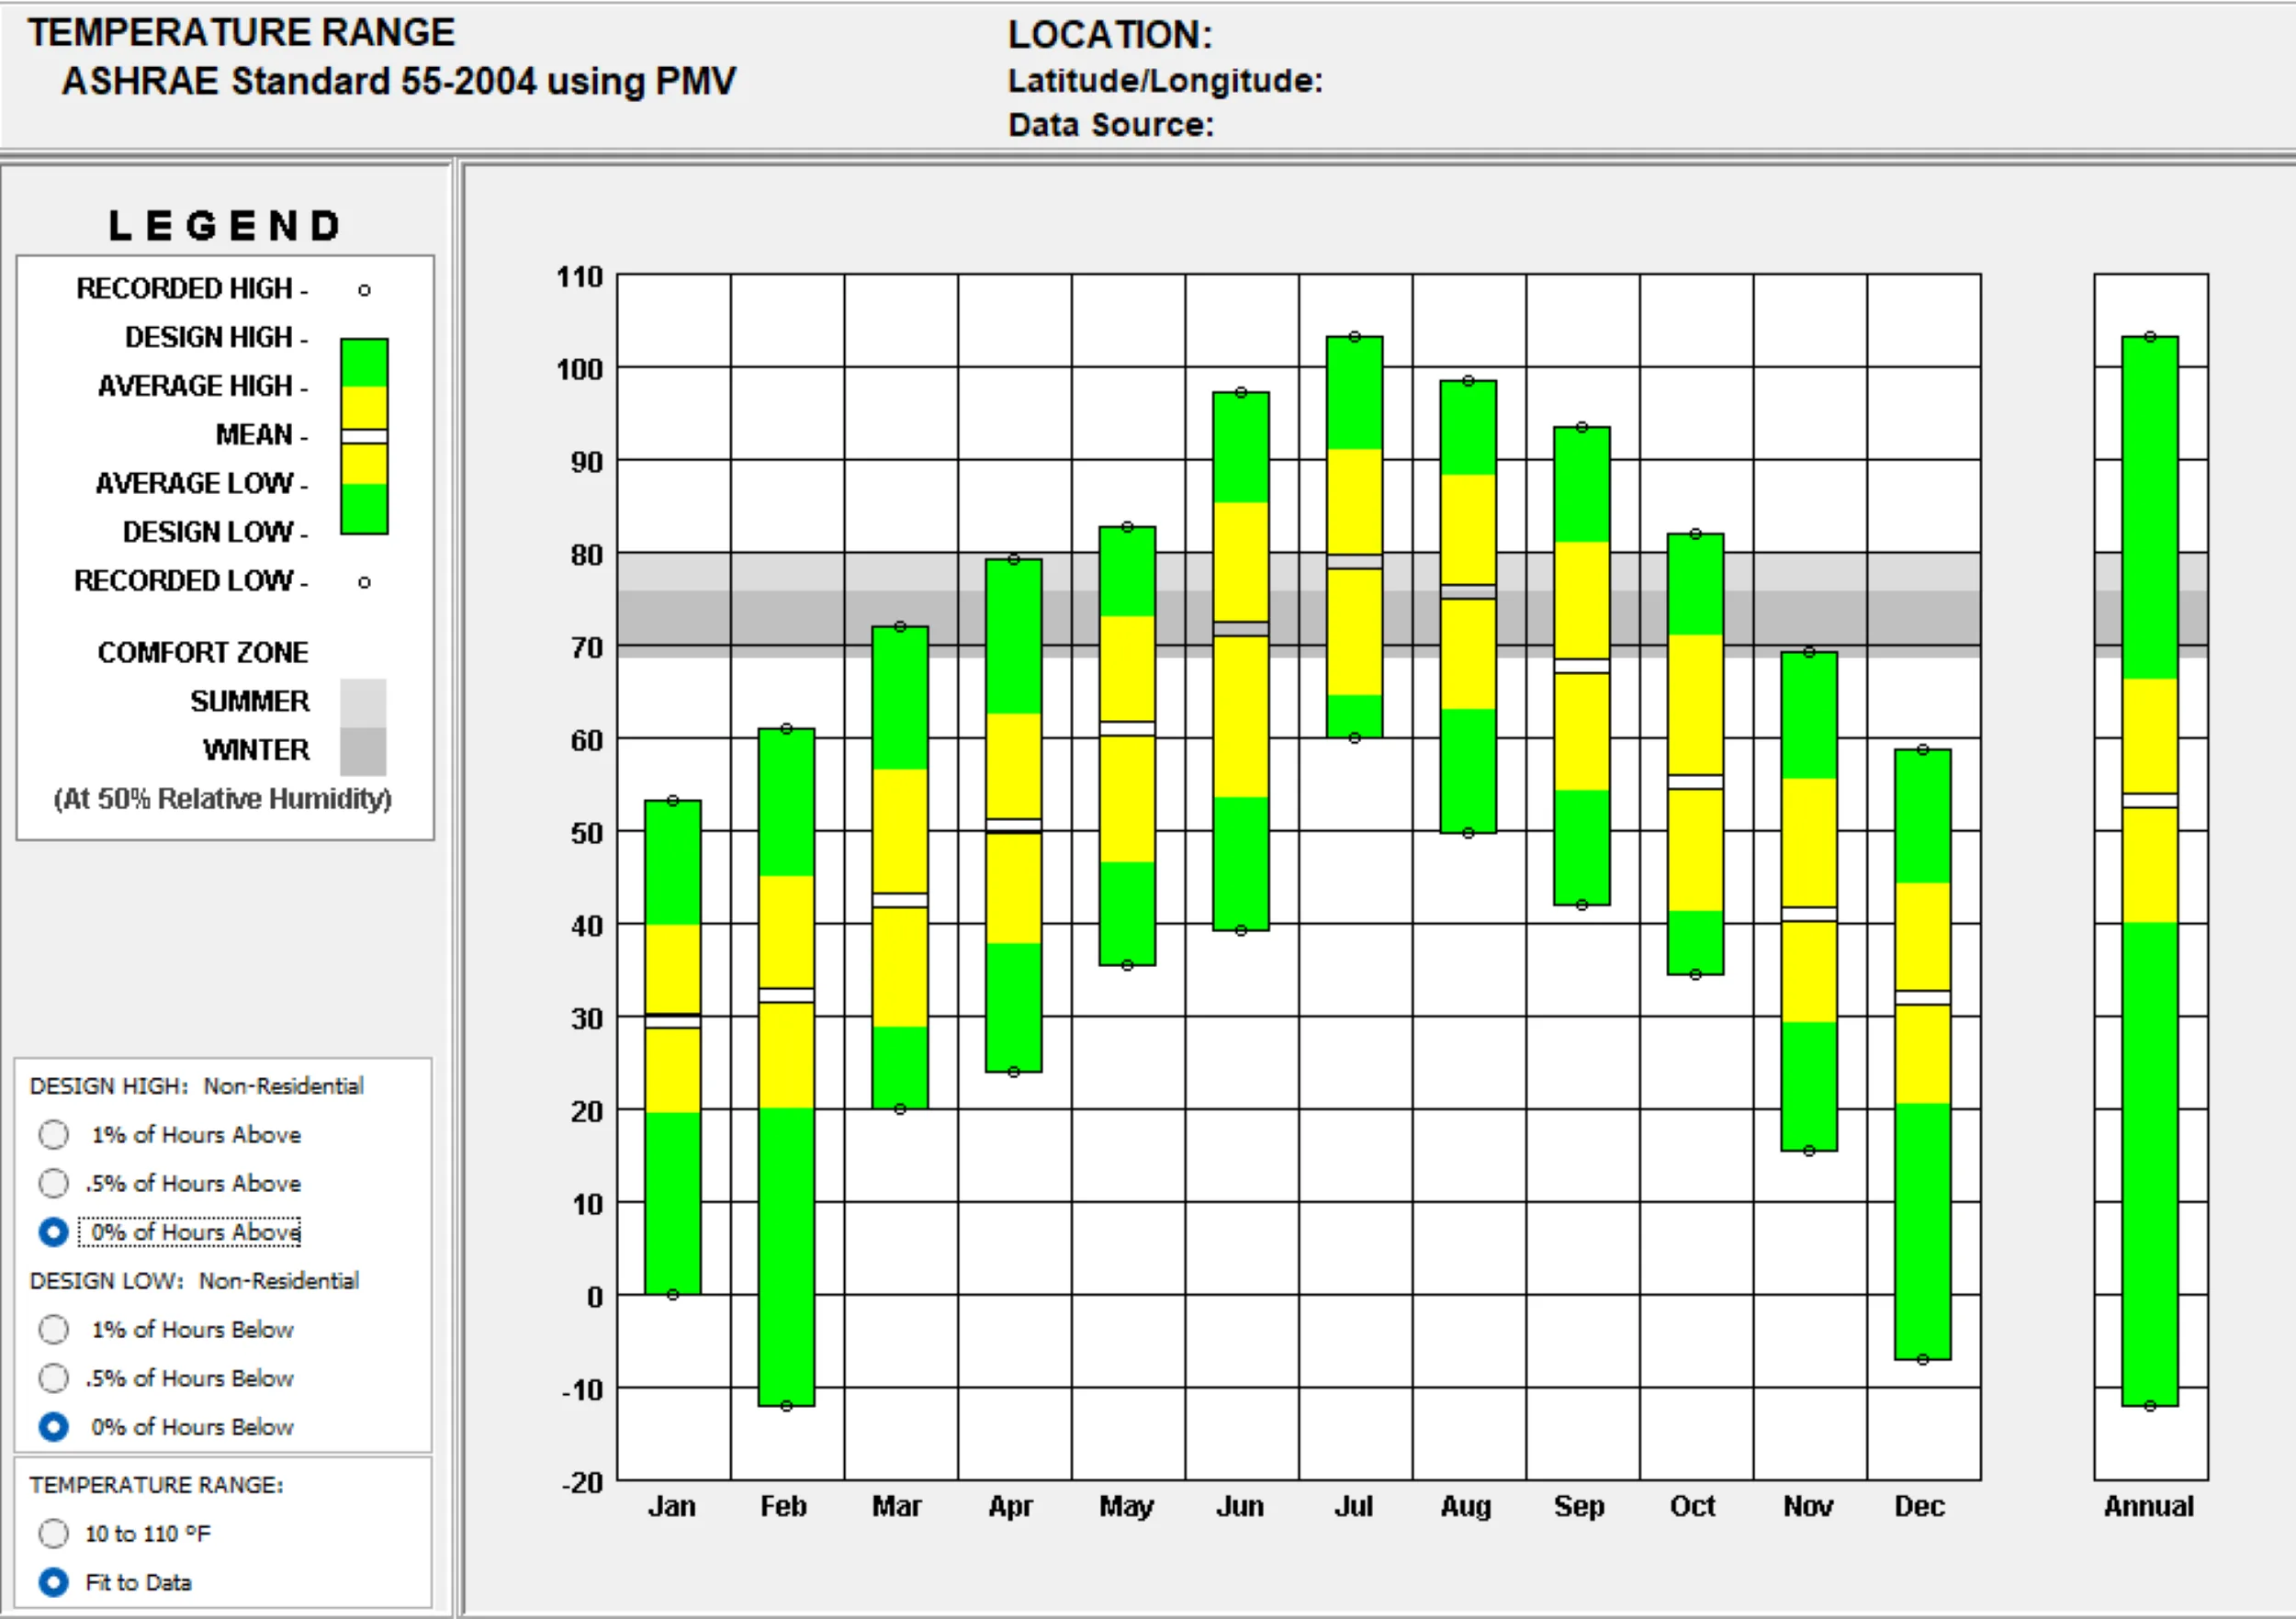Click the Winter comfort zone swatch in legend
The width and height of the screenshot is (2296, 1619).
363,751
